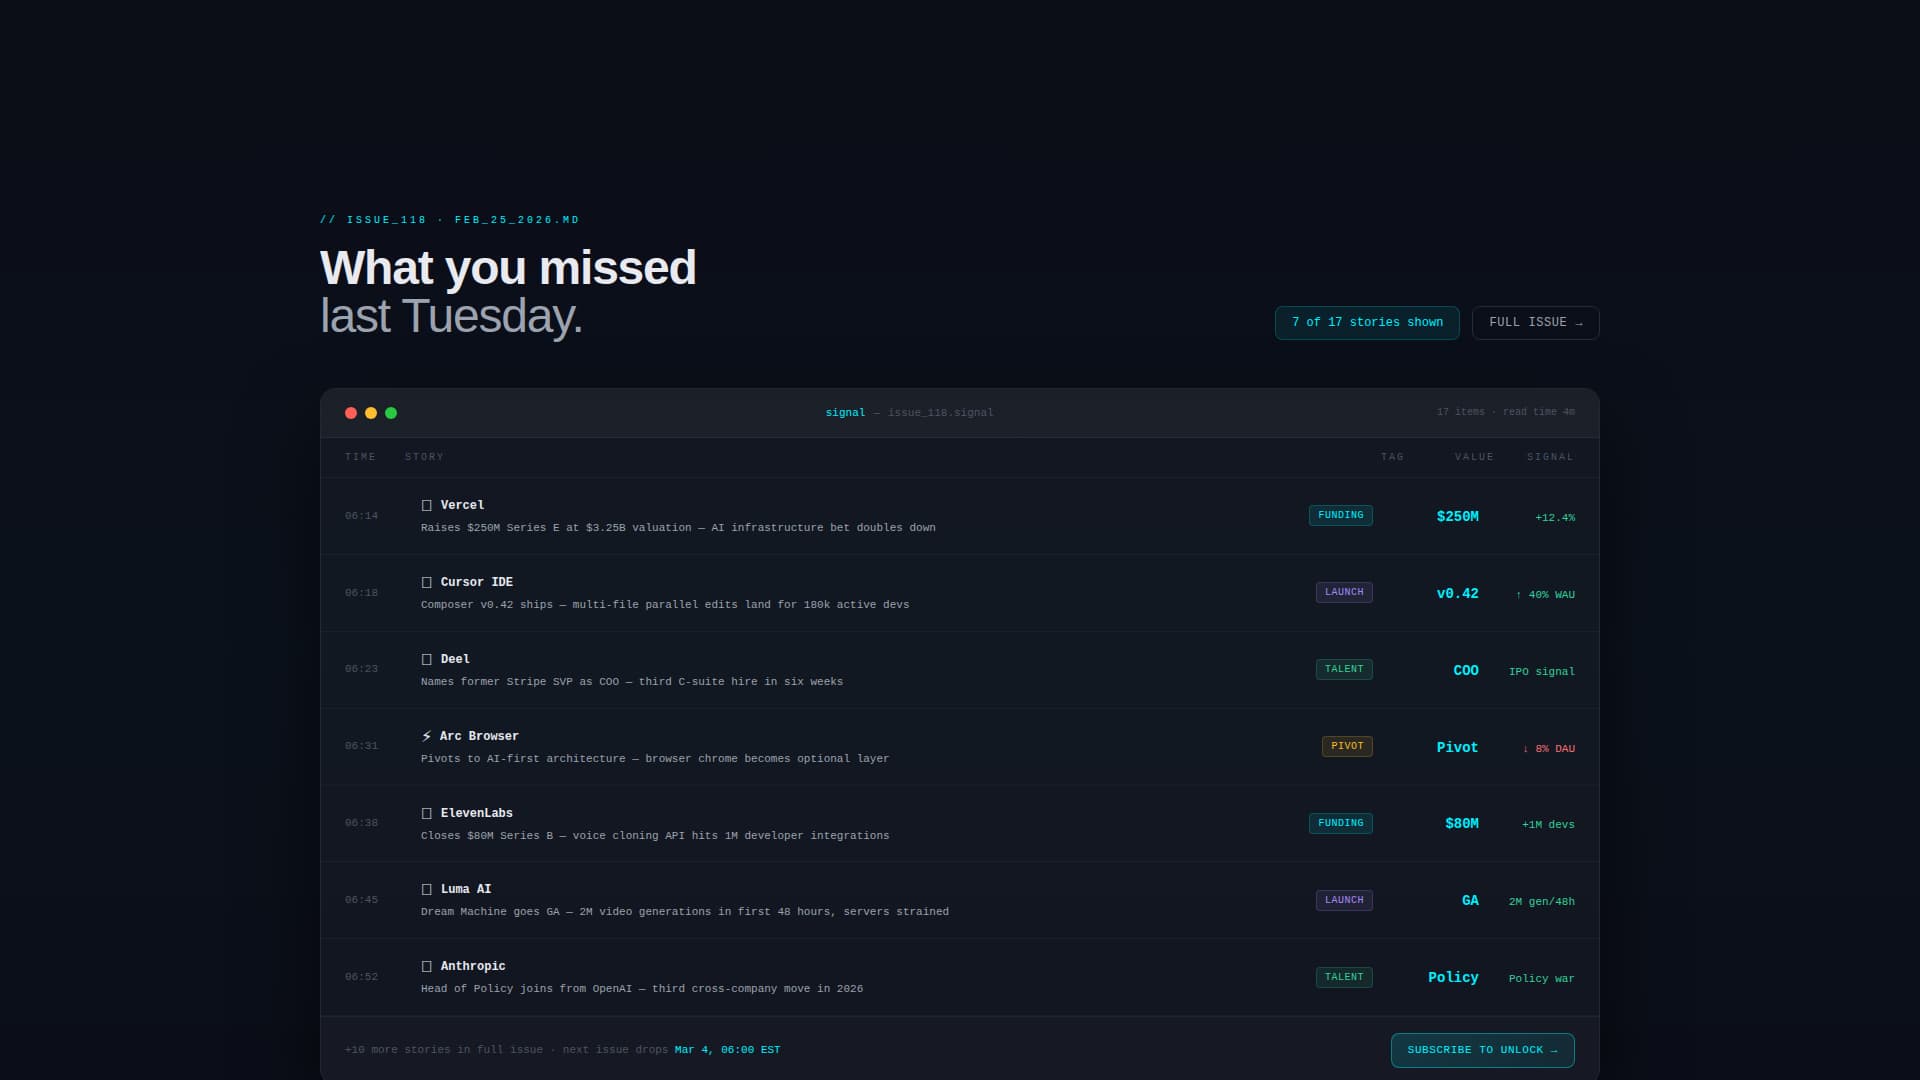Click the ISSUE_118 FEB_25_2026.MD label
Screen dimensions: 1920x1080
click(450, 220)
